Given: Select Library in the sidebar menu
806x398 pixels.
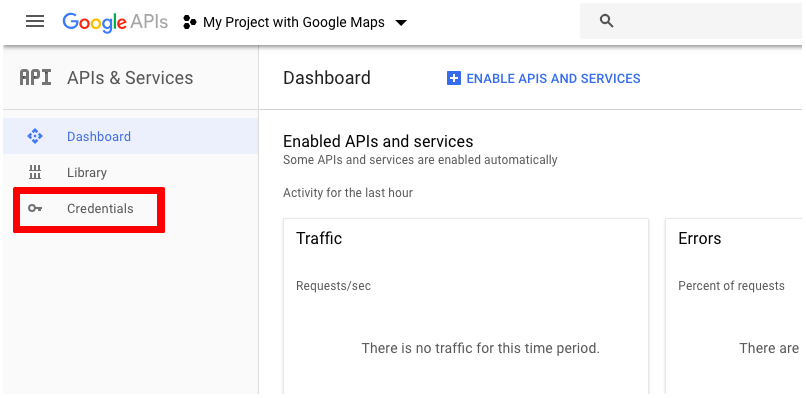Looking at the screenshot, I should coord(131,172).
